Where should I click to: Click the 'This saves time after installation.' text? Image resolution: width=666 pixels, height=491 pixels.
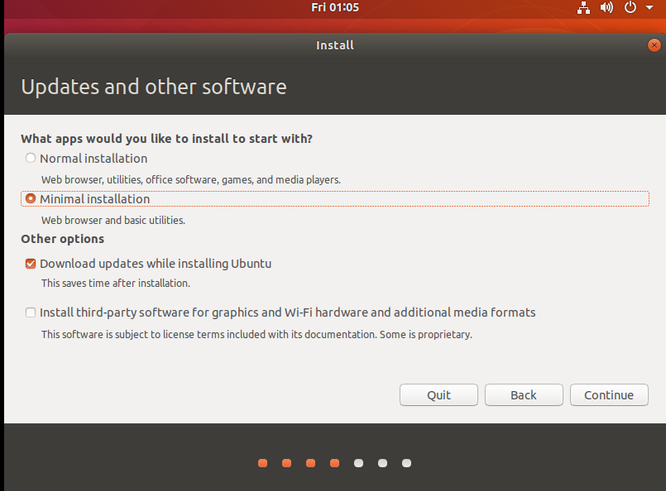[x=116, y=283]
